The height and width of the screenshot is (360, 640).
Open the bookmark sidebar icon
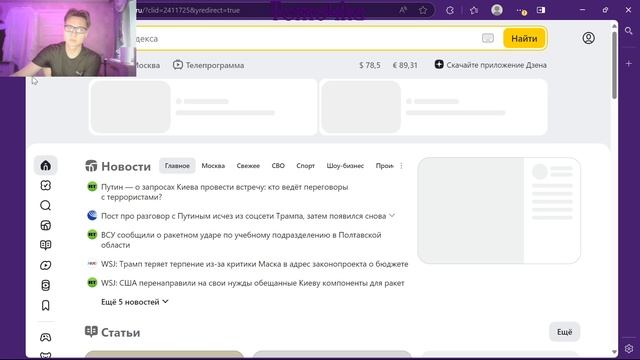click(46, 305)
